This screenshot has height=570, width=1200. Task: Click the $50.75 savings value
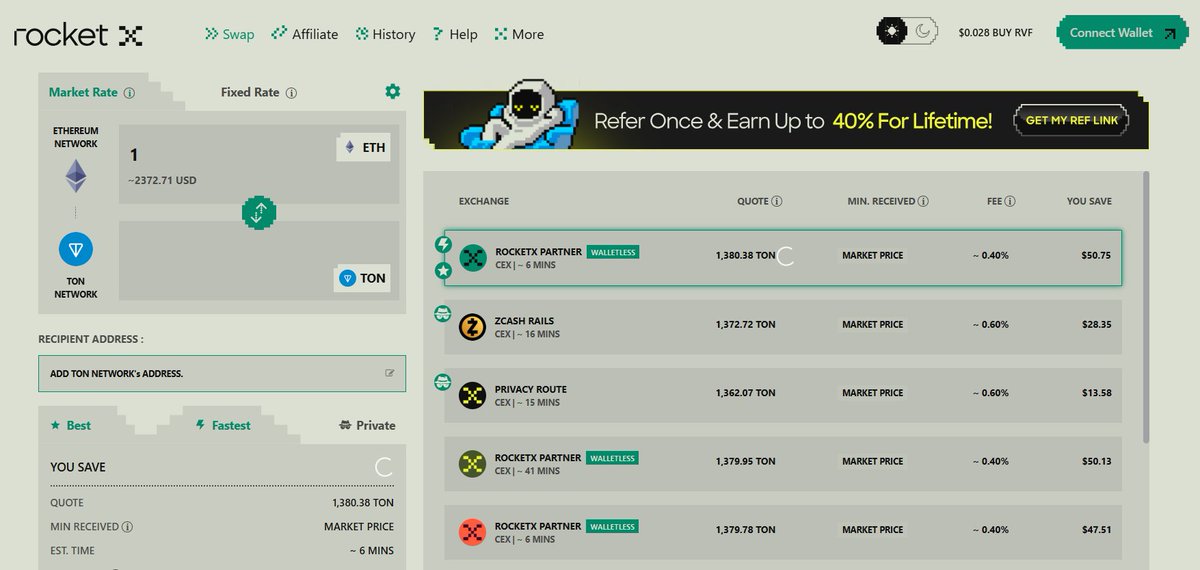(x=1096, y=256)
